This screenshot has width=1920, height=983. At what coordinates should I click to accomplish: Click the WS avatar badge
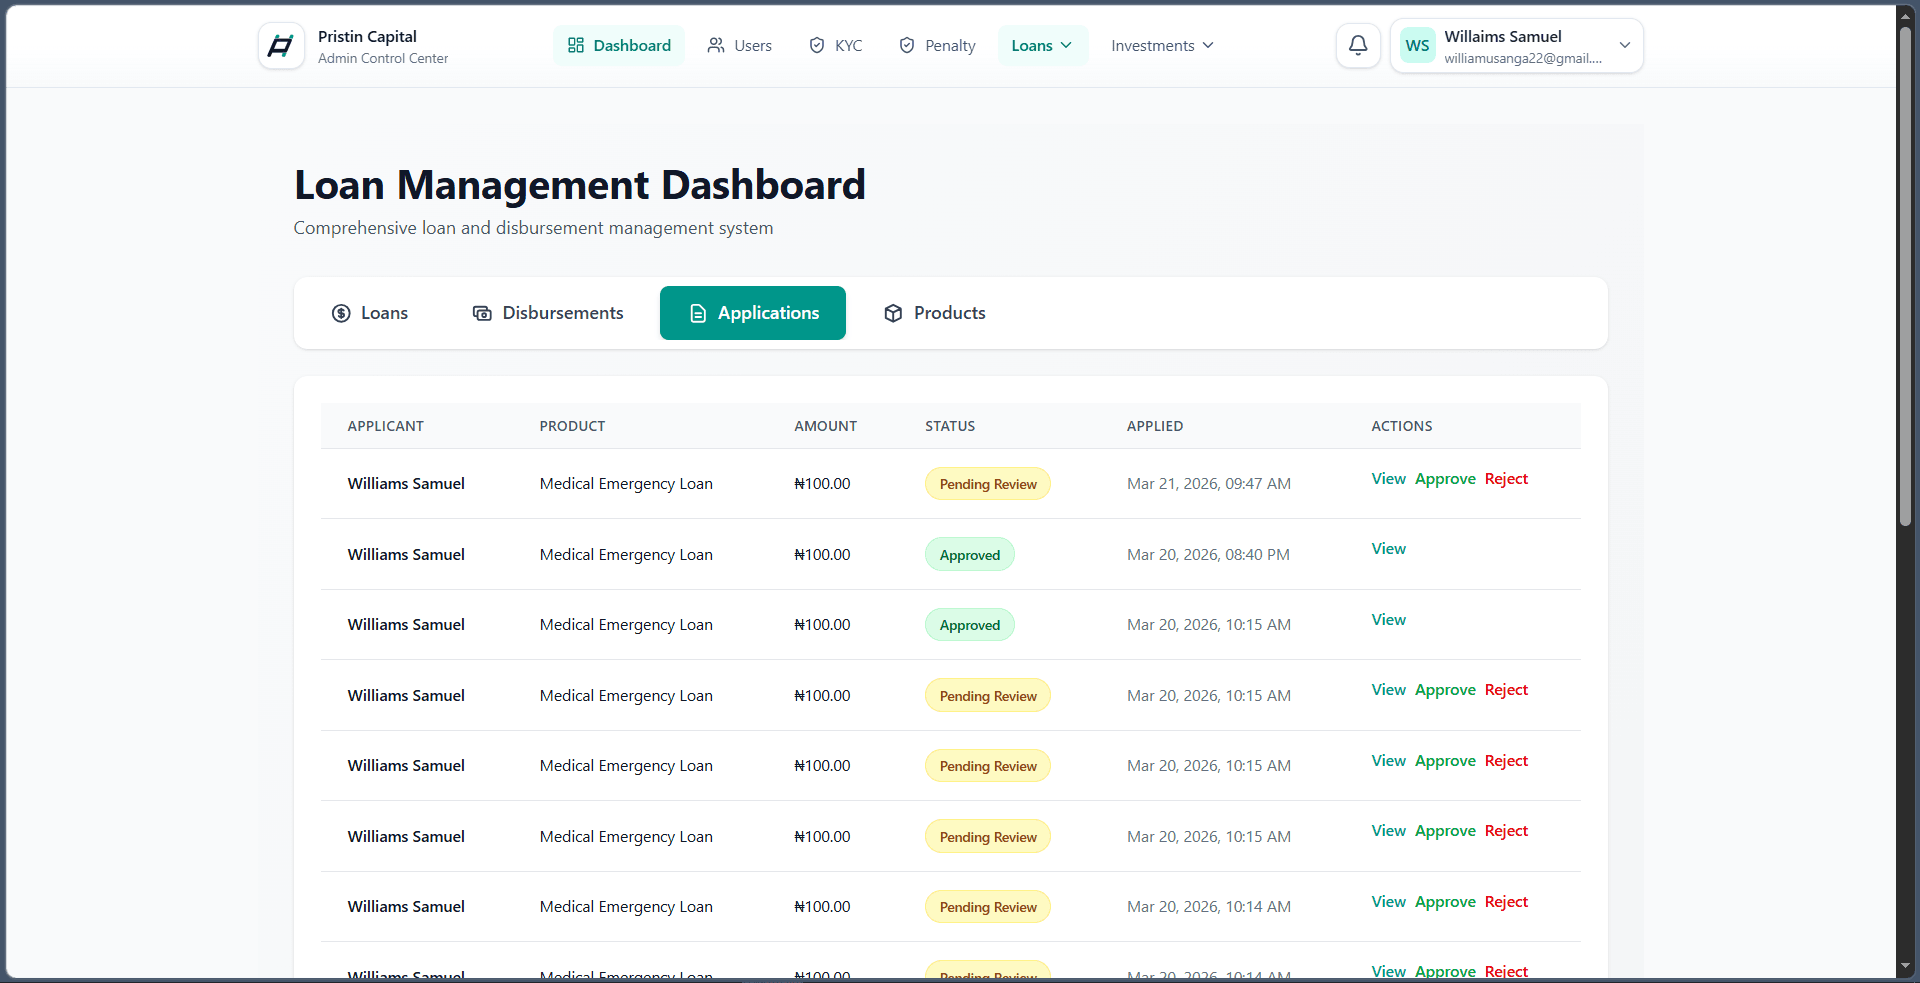tap(1417, 46)
